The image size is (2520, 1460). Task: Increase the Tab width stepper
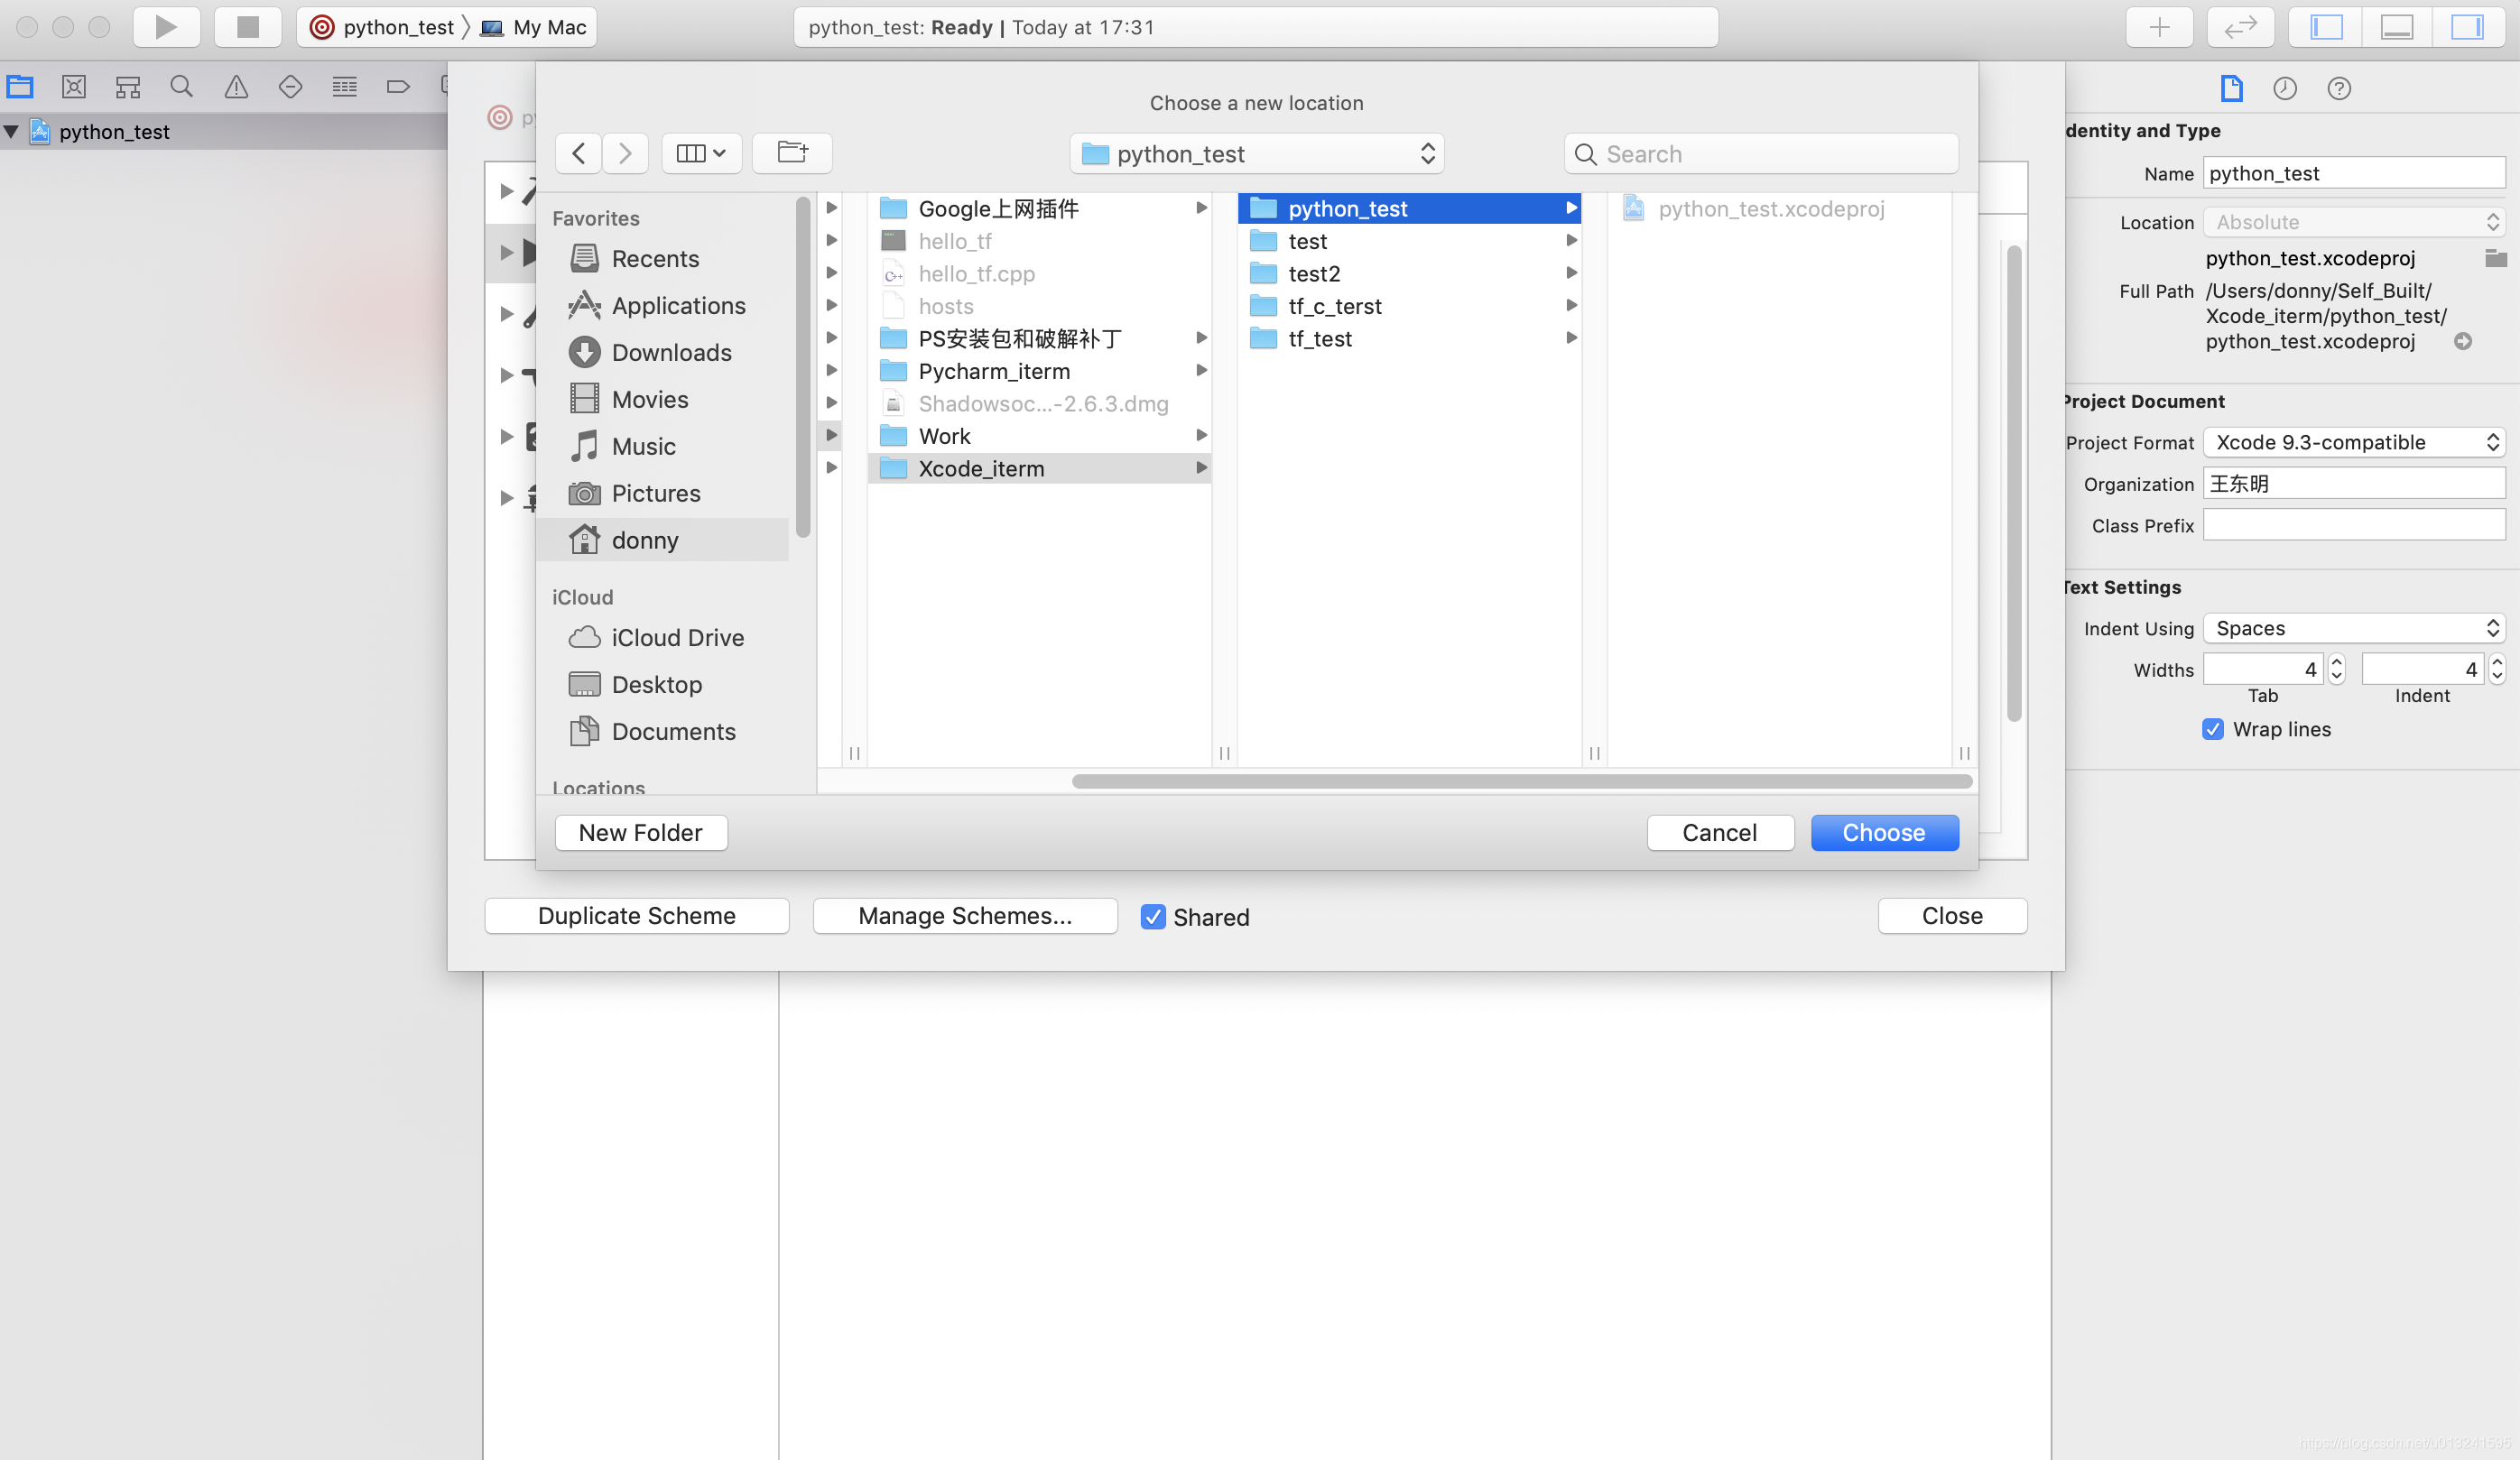(x=2336, y=663)
